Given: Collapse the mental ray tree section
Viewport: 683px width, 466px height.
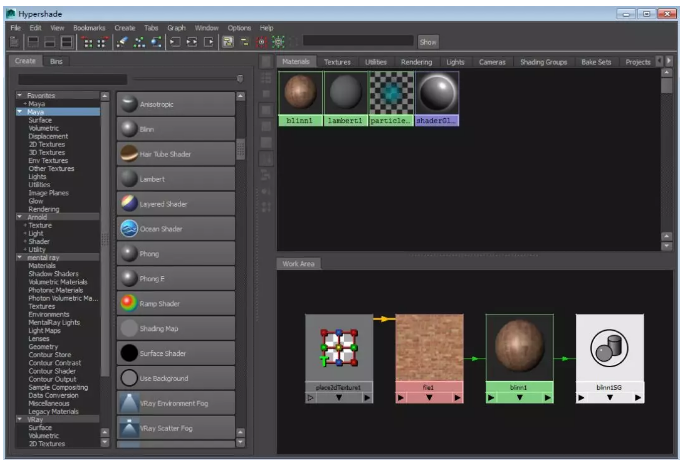Looking at the screenshot, I should (x=20, y=257).
